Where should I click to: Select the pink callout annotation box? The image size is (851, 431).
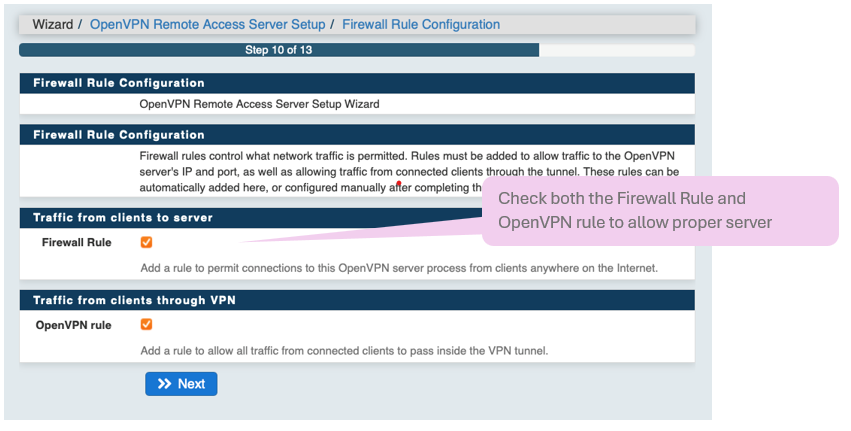tap(659, 211)
